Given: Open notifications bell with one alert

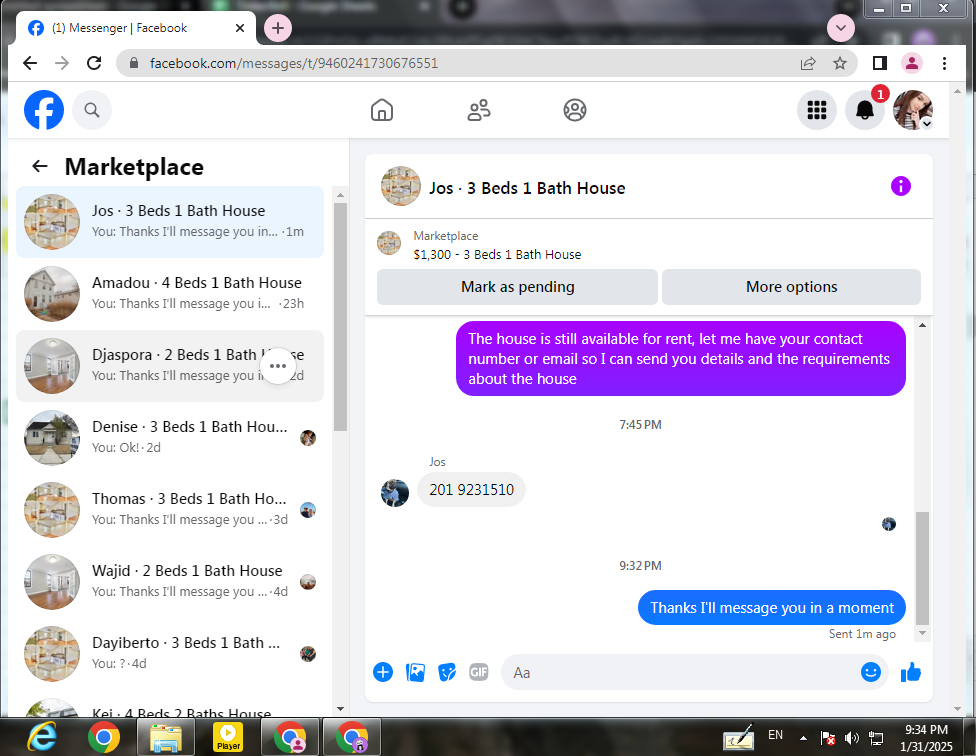Looking at the screenshot, I should (865, 110).
